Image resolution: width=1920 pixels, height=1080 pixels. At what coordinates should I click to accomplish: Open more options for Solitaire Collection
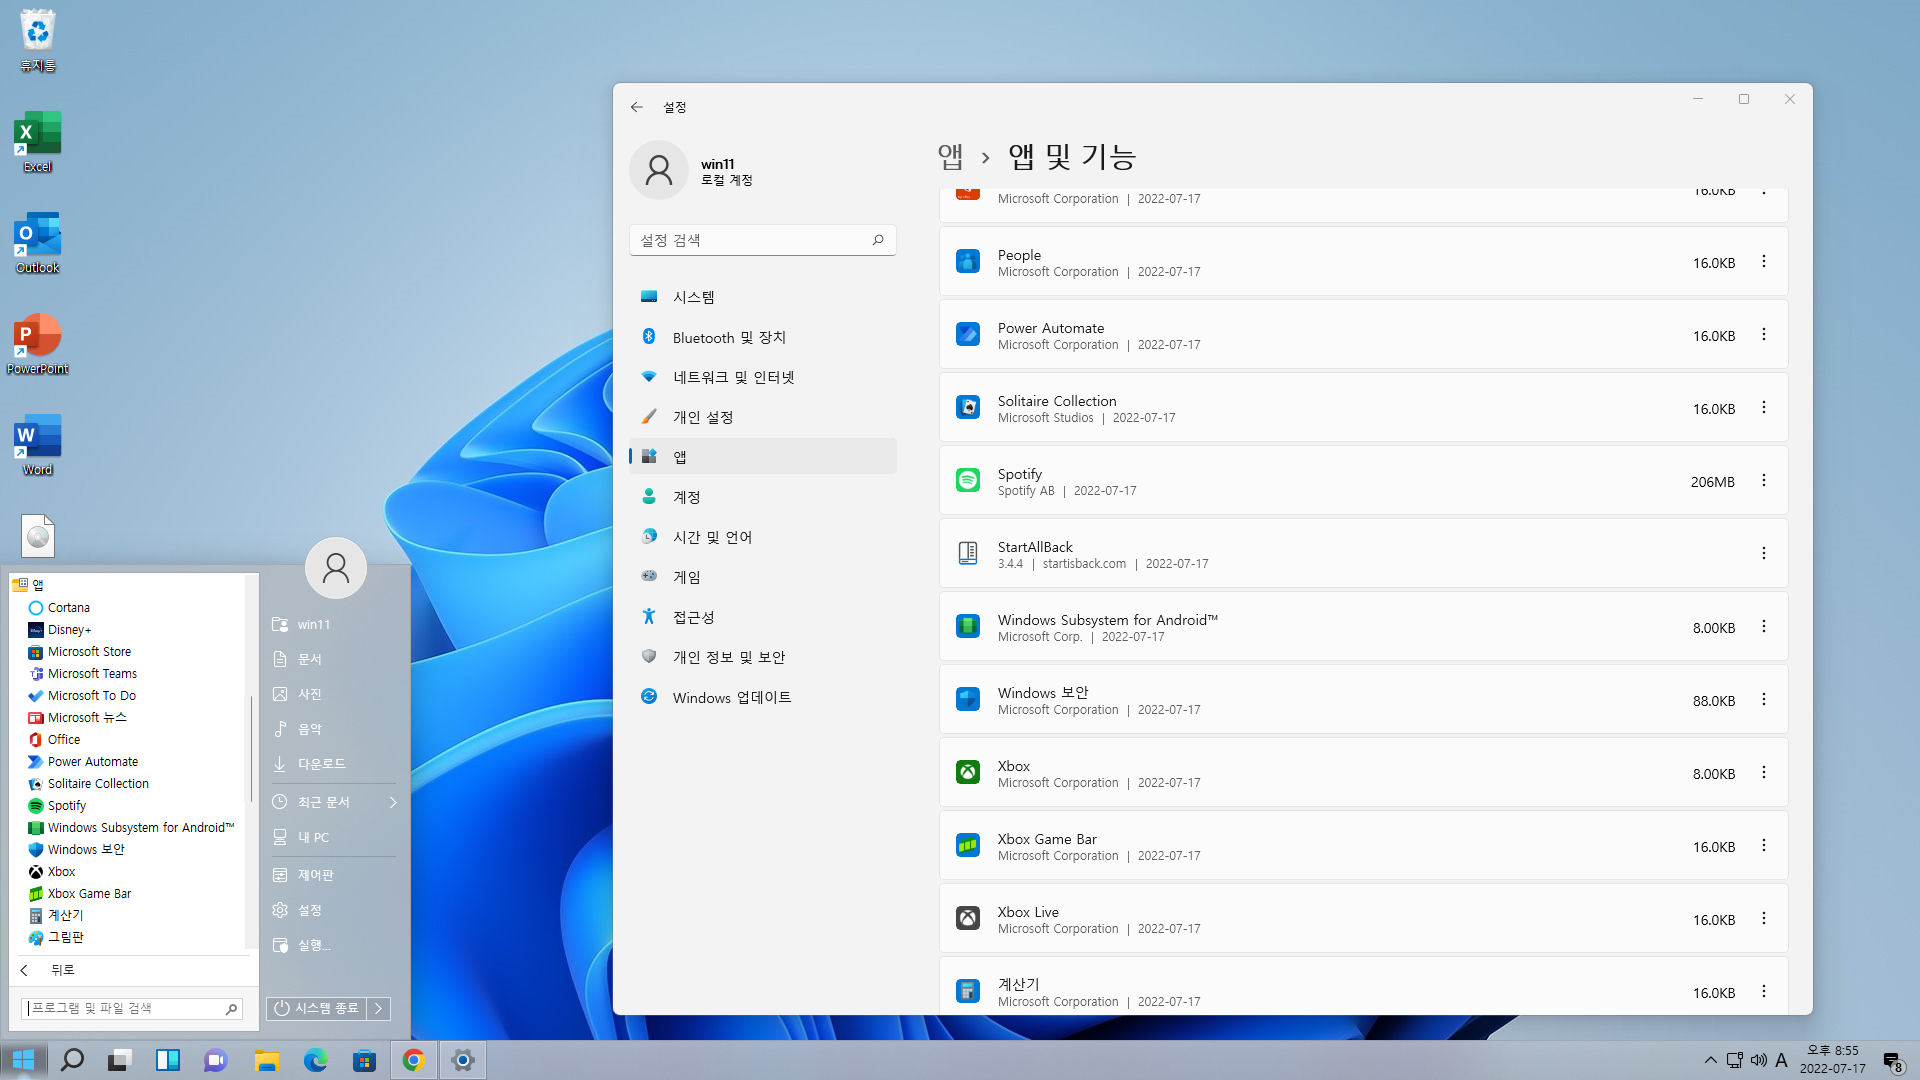1763,408
